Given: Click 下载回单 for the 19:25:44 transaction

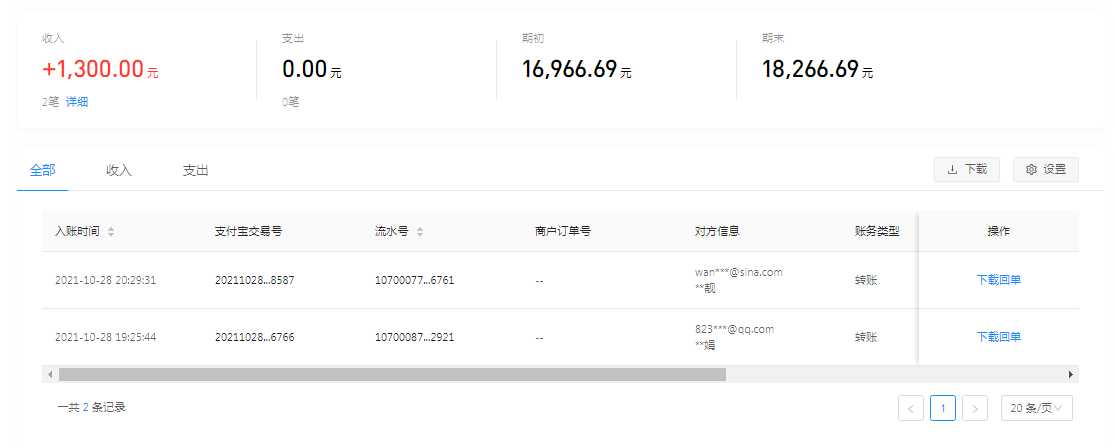Looking at the screenshot, I should pyautogui.click(x=998, y=337).
